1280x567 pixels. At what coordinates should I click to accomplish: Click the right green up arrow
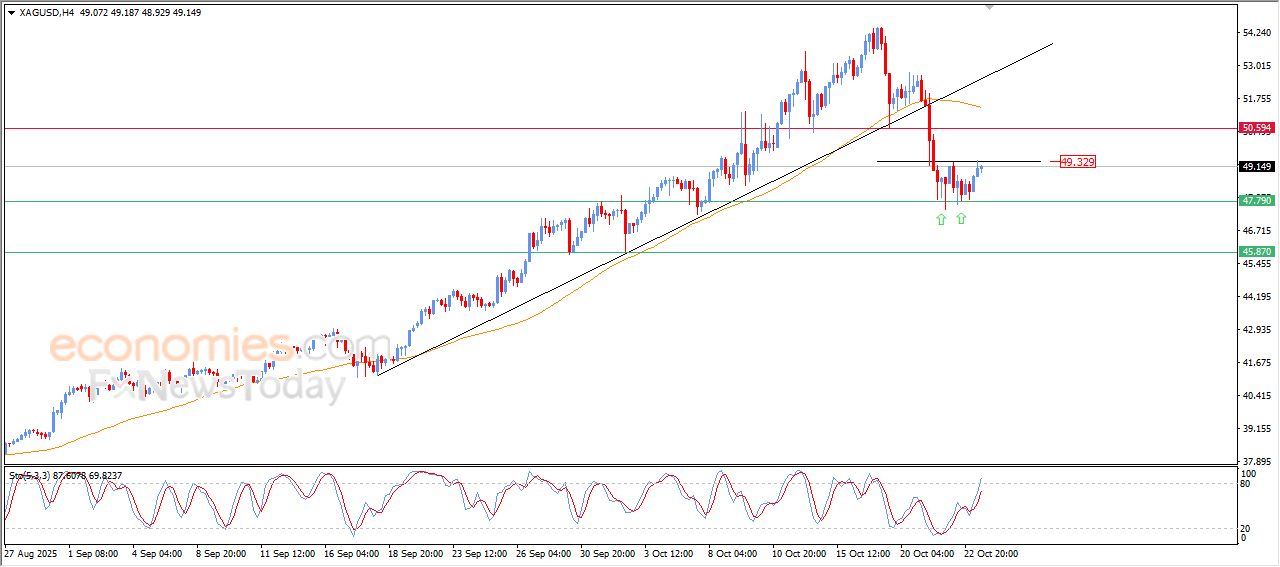point(961,217)
